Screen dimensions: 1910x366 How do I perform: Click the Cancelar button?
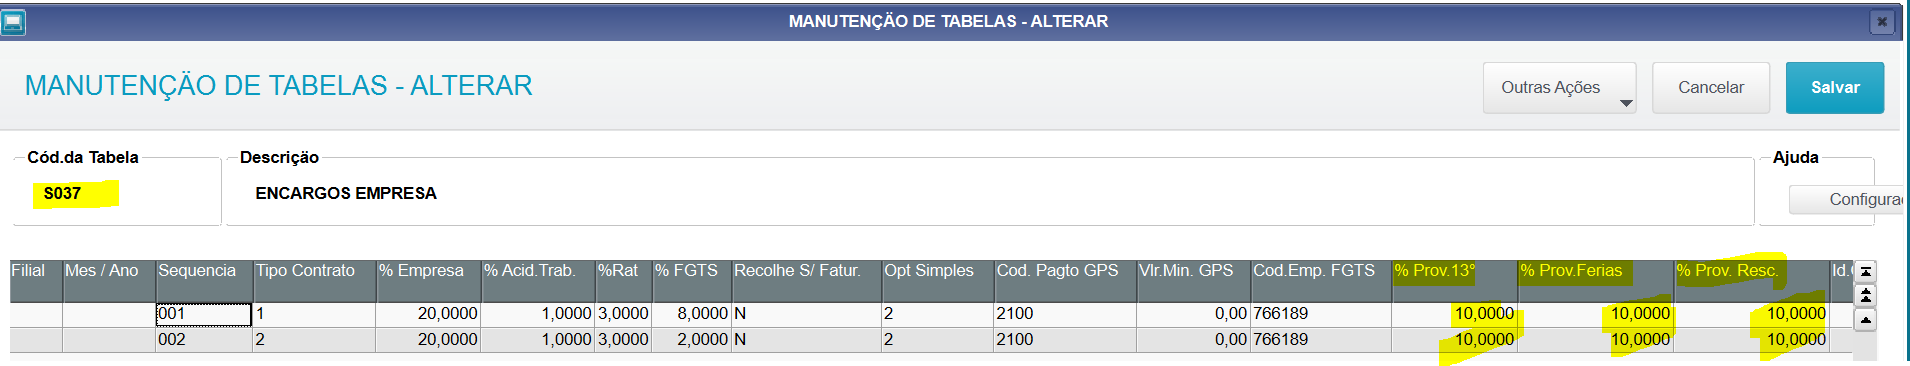[x=1711, y=88]
